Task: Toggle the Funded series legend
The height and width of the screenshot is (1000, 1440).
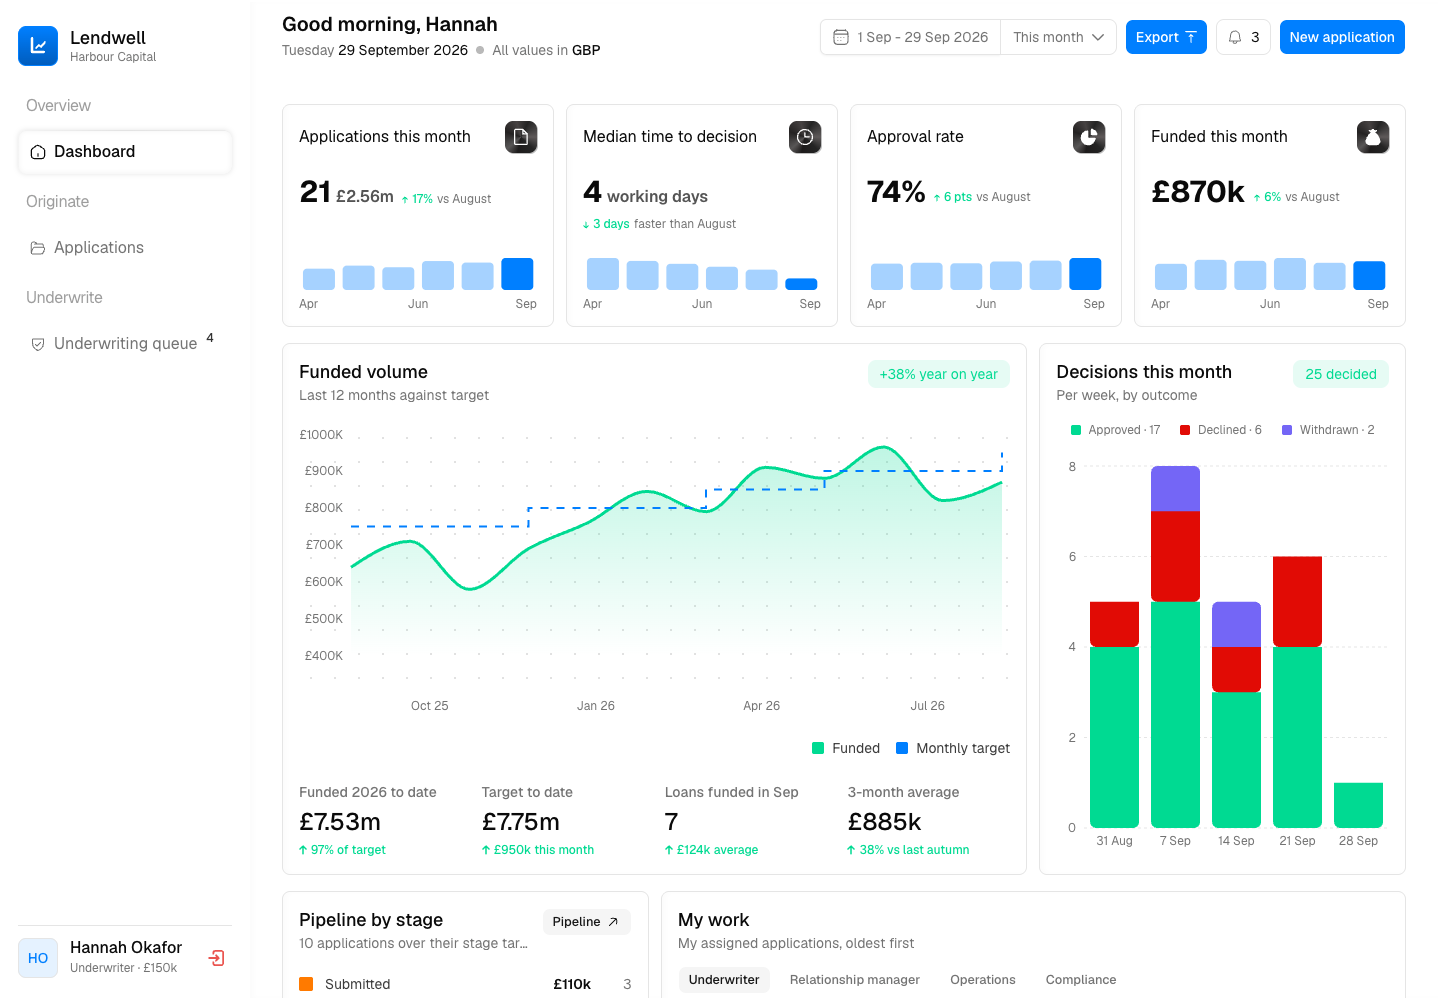Action: [x=846, y=748]
